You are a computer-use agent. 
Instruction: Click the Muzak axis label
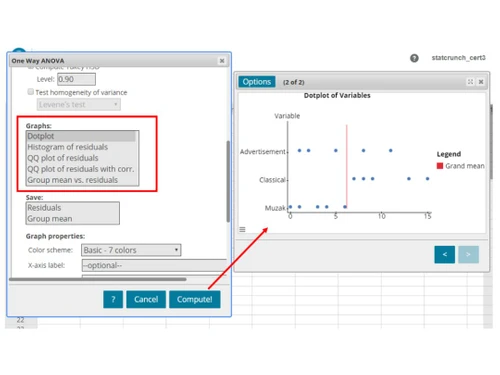[275, 208]
